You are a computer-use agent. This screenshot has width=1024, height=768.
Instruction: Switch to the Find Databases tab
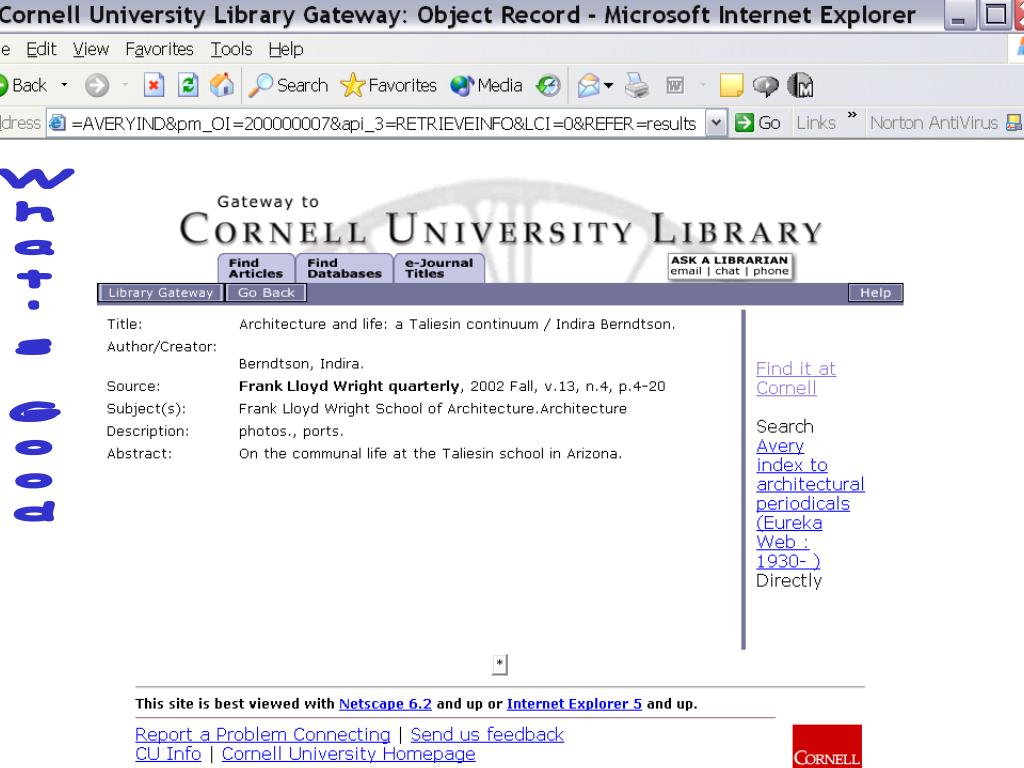[344, 268]
